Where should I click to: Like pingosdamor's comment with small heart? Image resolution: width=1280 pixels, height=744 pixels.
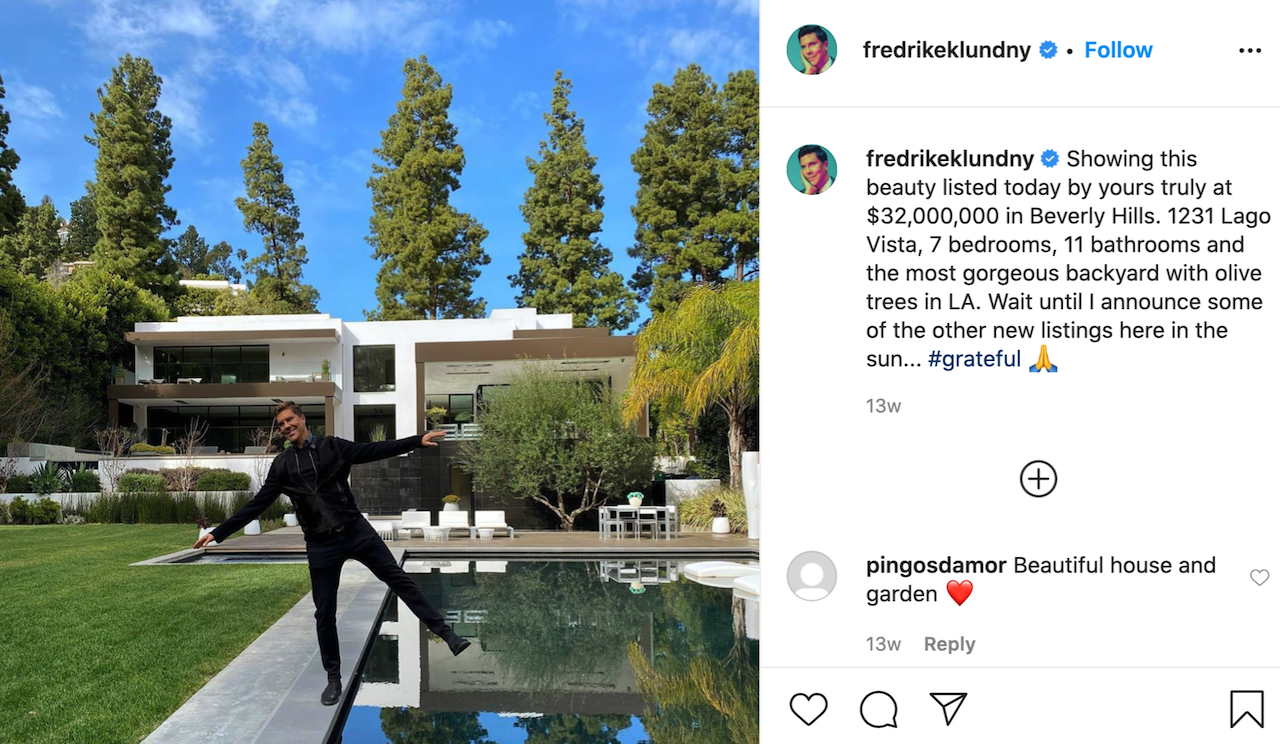(x=1259, y=577)
